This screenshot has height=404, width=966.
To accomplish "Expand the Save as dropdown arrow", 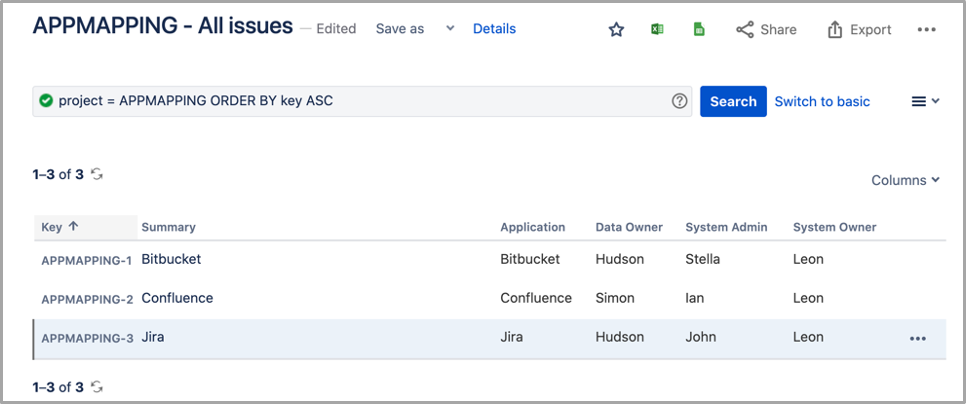I will (x=450, y=29).
